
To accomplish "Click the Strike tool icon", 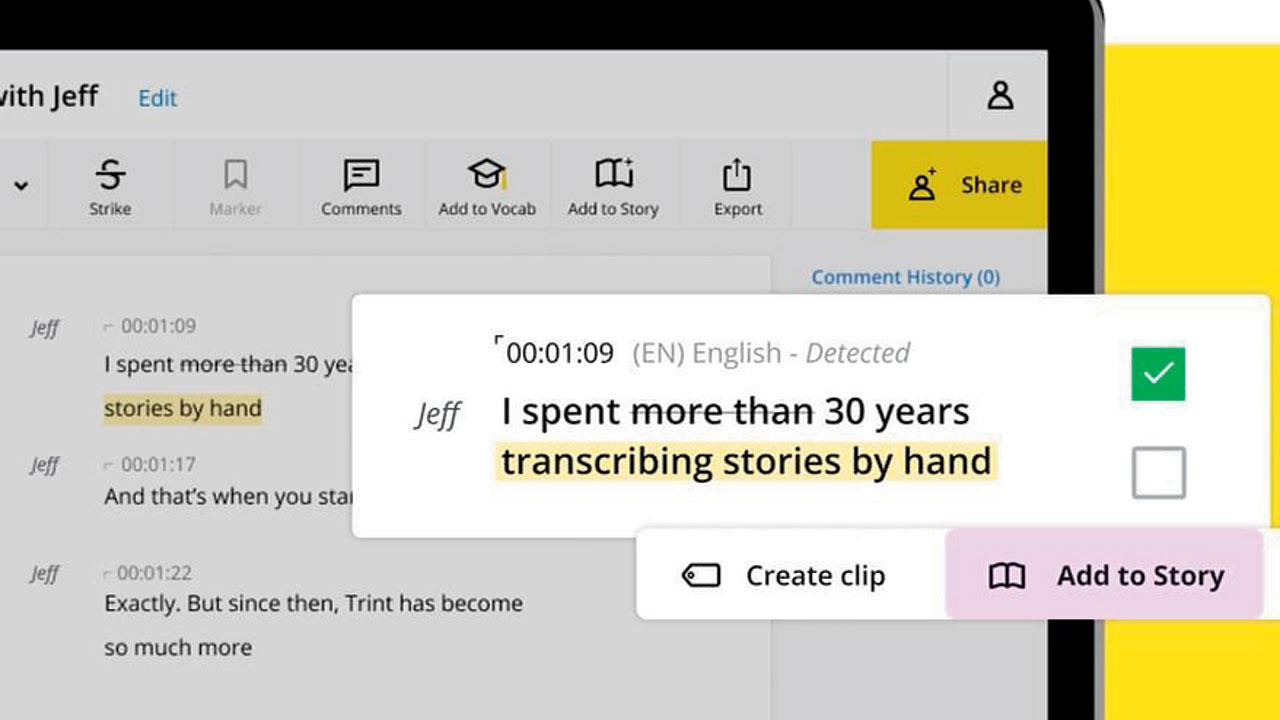I will pyautogui.click(x=110, y=175).
